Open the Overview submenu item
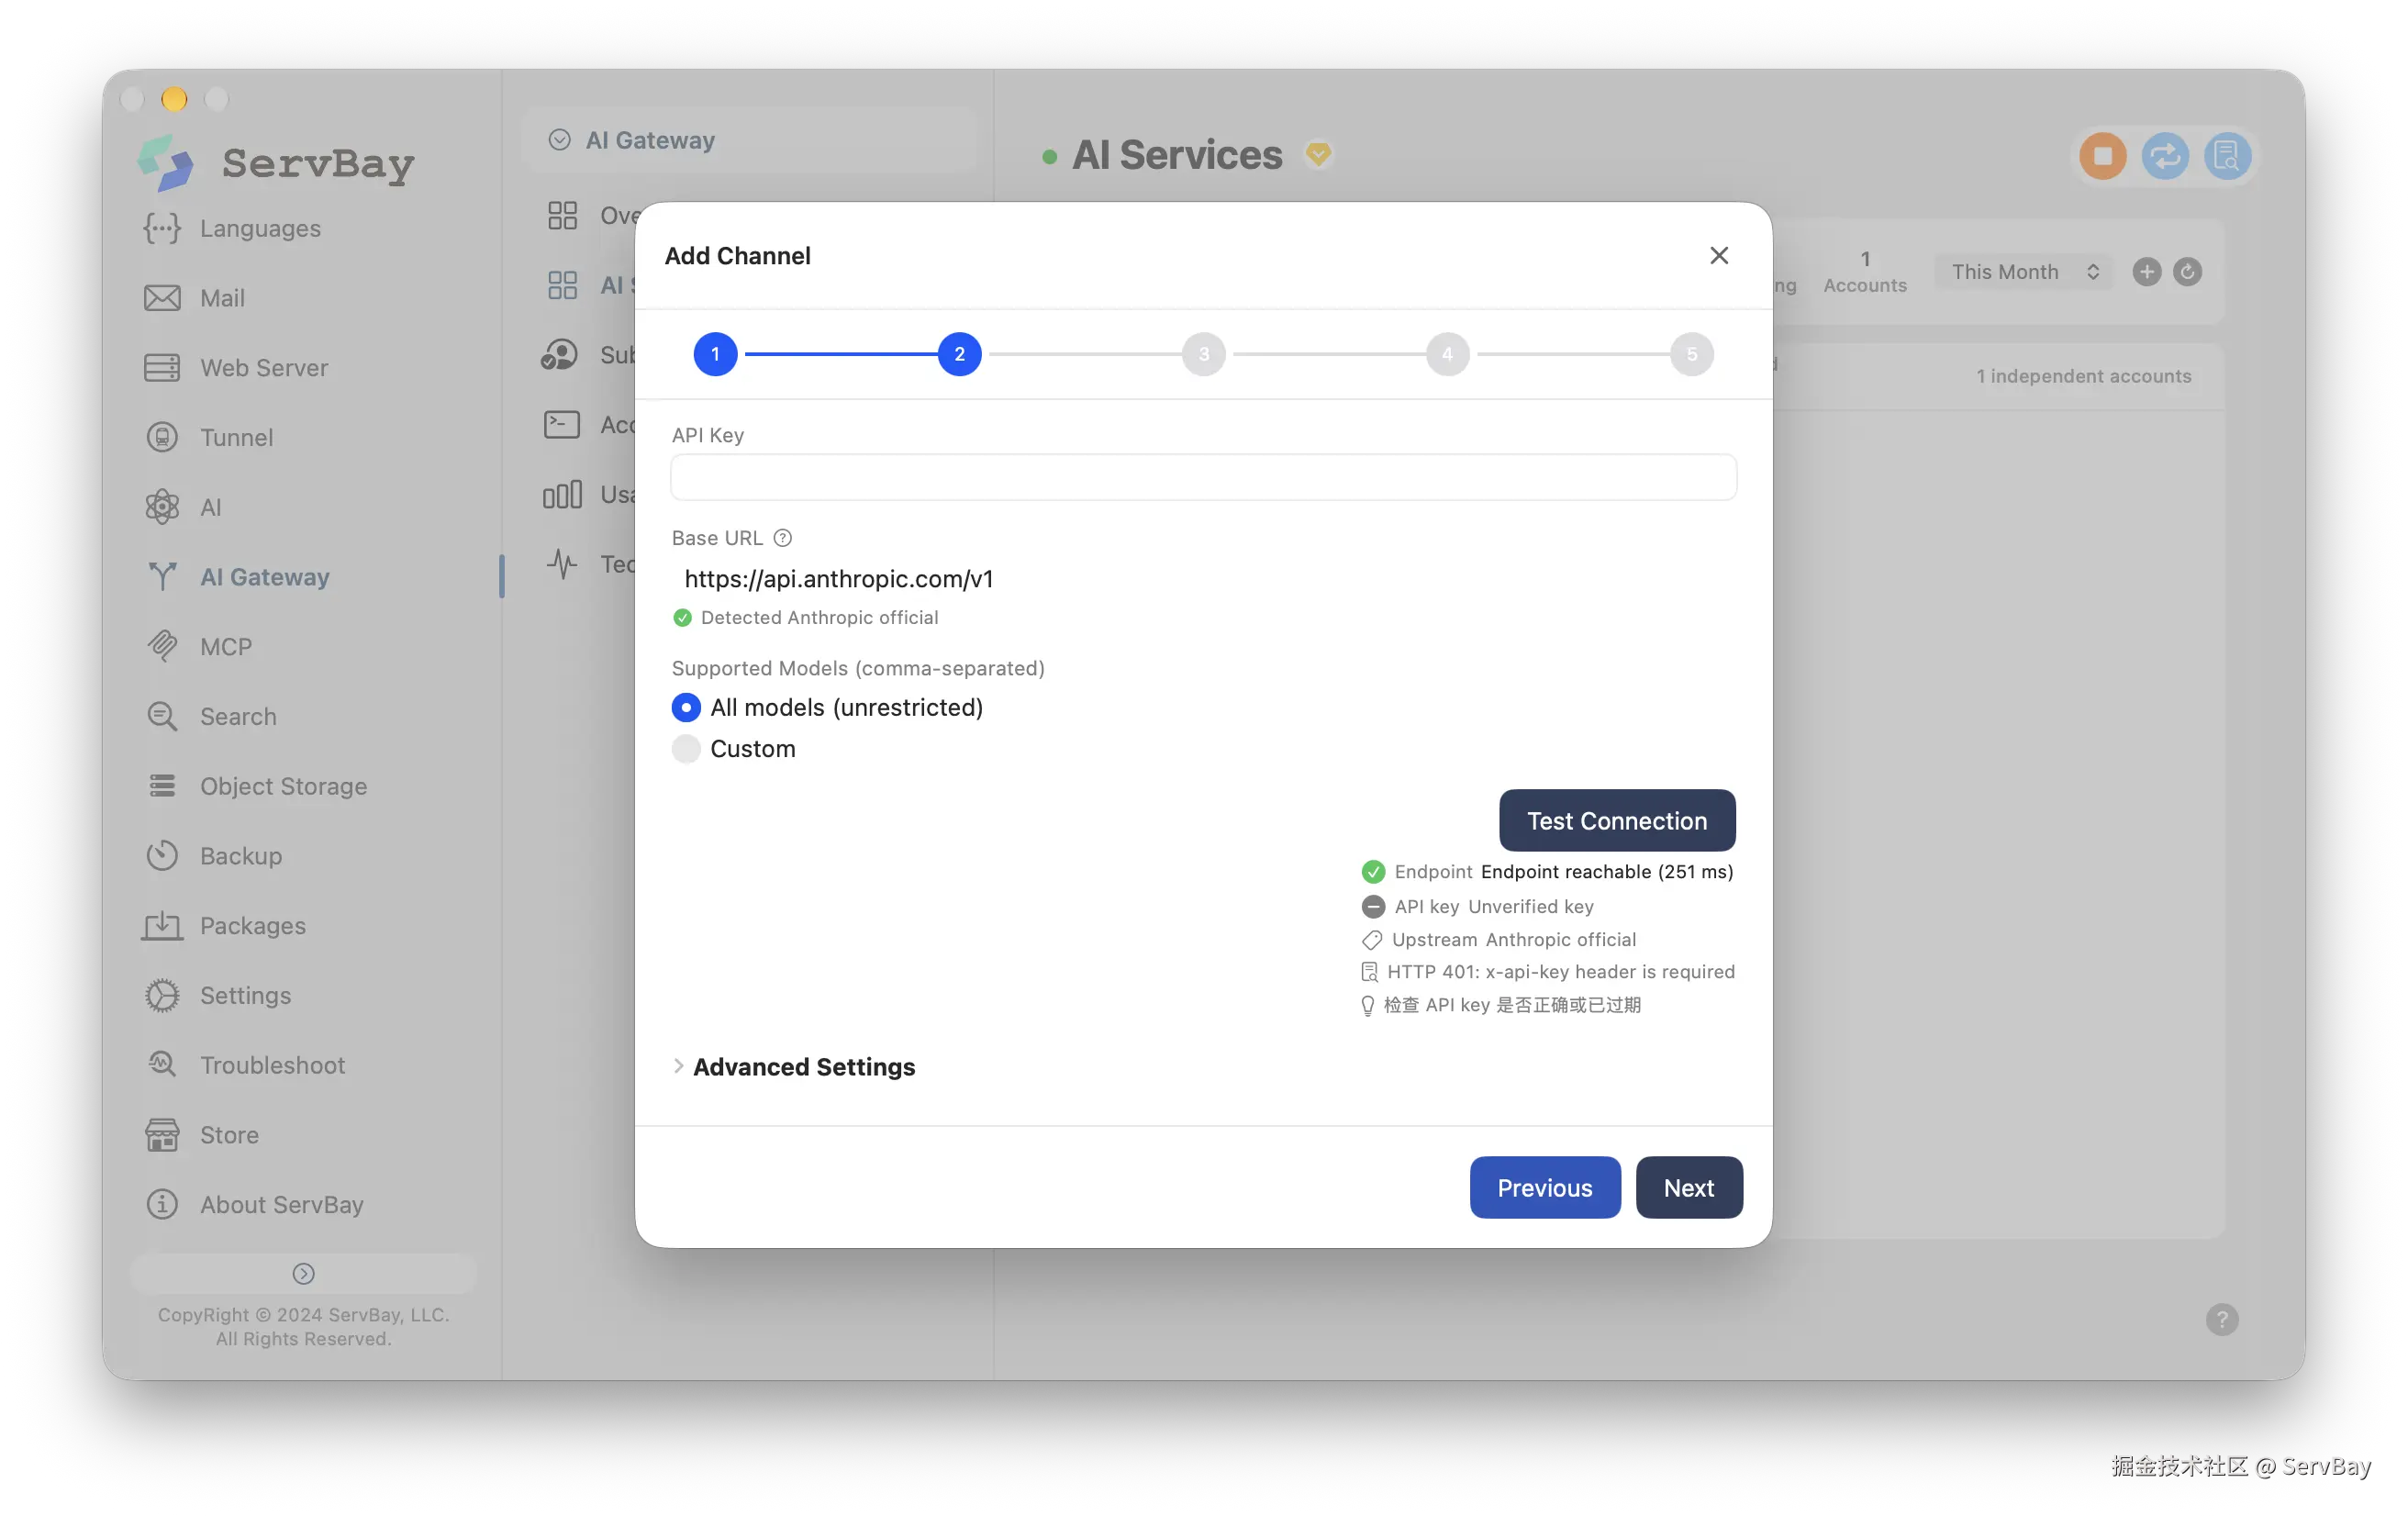The width and height of the screenshot is (2408, 1516). point(593,215)
